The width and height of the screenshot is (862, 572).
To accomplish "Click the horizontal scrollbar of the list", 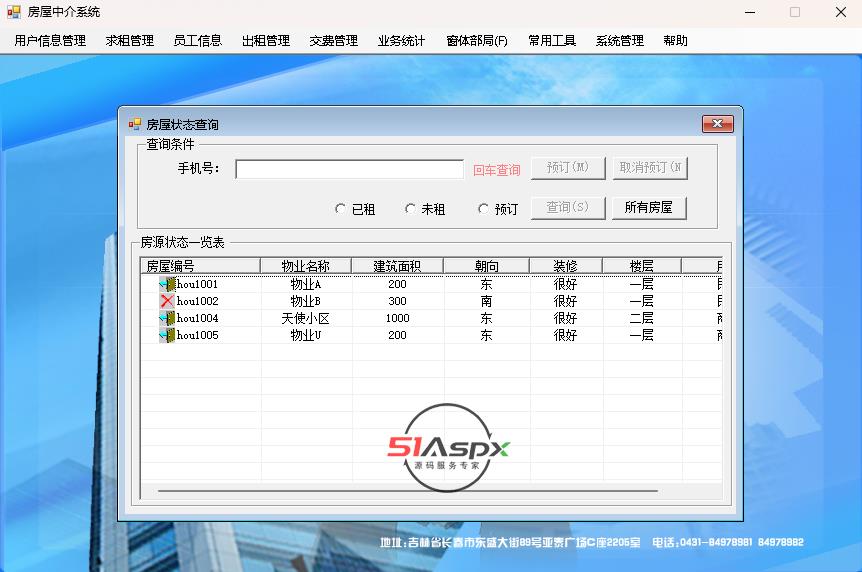I will click(407, 491).
